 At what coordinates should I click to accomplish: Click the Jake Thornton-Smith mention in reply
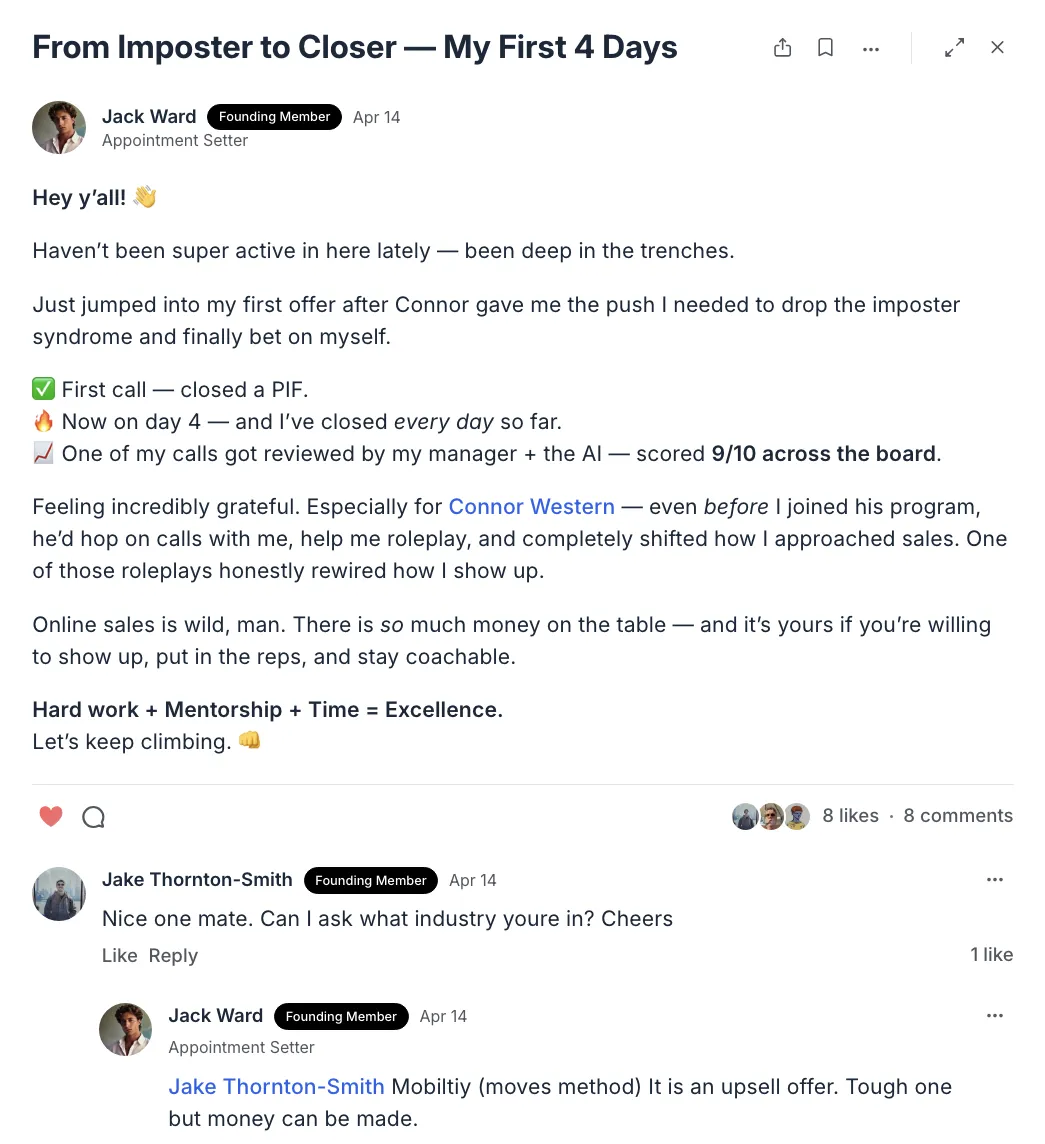tap(277, 1086)
